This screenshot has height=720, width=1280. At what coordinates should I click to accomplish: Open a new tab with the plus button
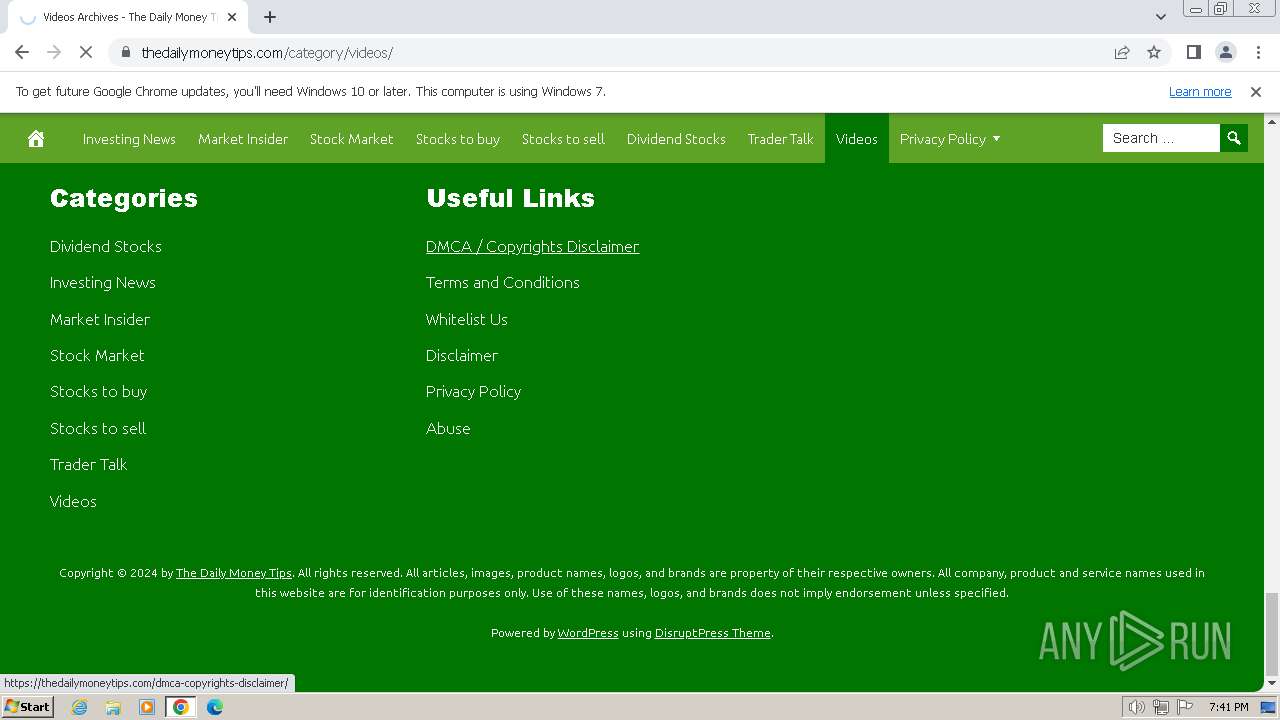[270, 17]
